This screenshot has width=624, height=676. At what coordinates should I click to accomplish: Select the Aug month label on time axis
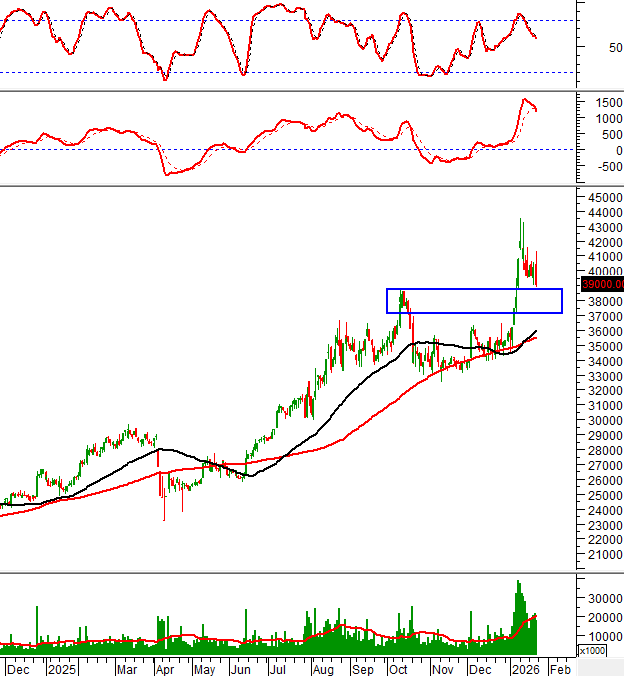[322, 666]
